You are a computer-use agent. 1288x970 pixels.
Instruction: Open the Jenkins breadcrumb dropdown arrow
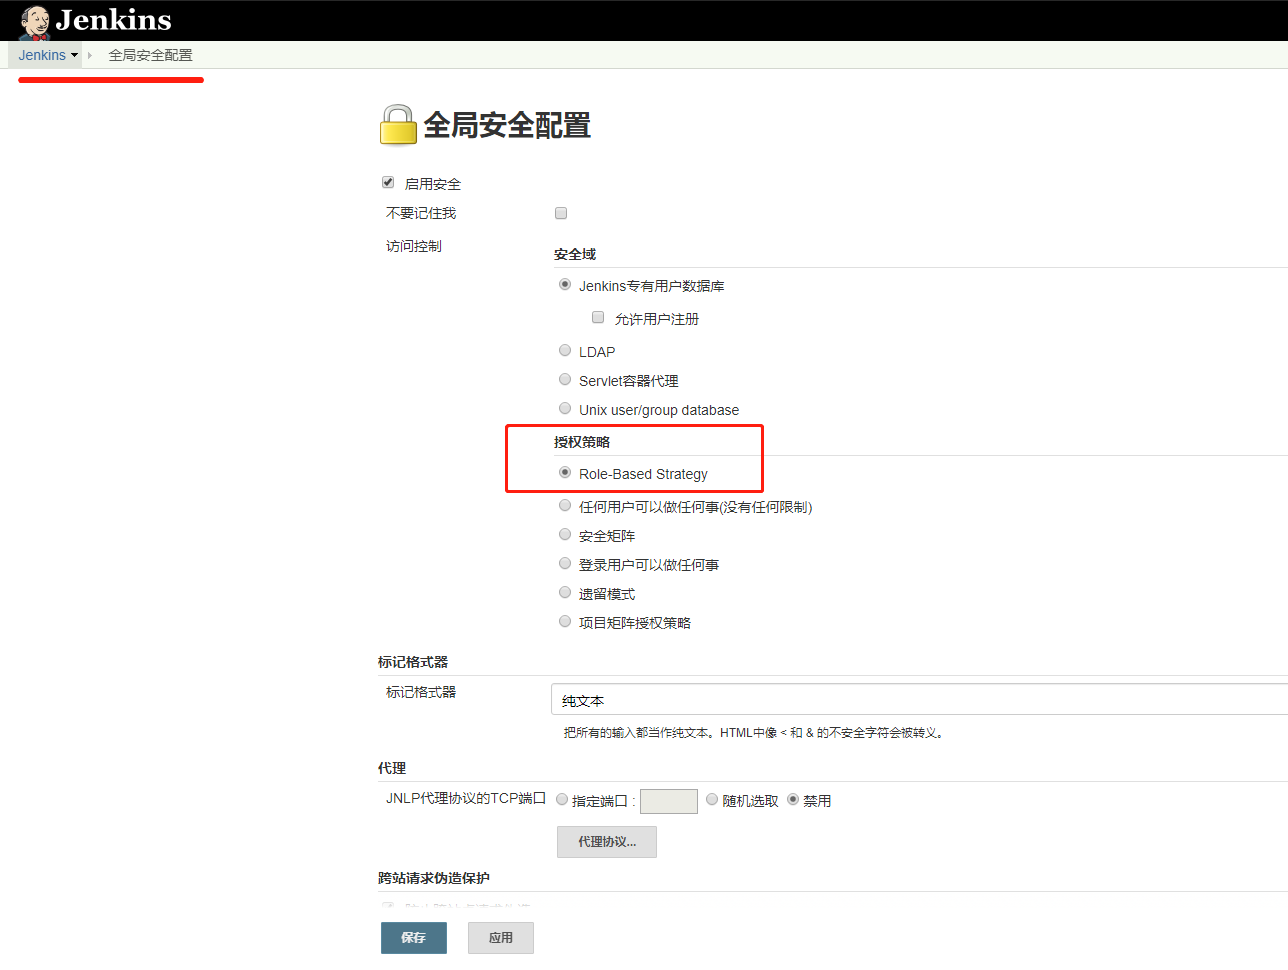(x=74, y=56)
